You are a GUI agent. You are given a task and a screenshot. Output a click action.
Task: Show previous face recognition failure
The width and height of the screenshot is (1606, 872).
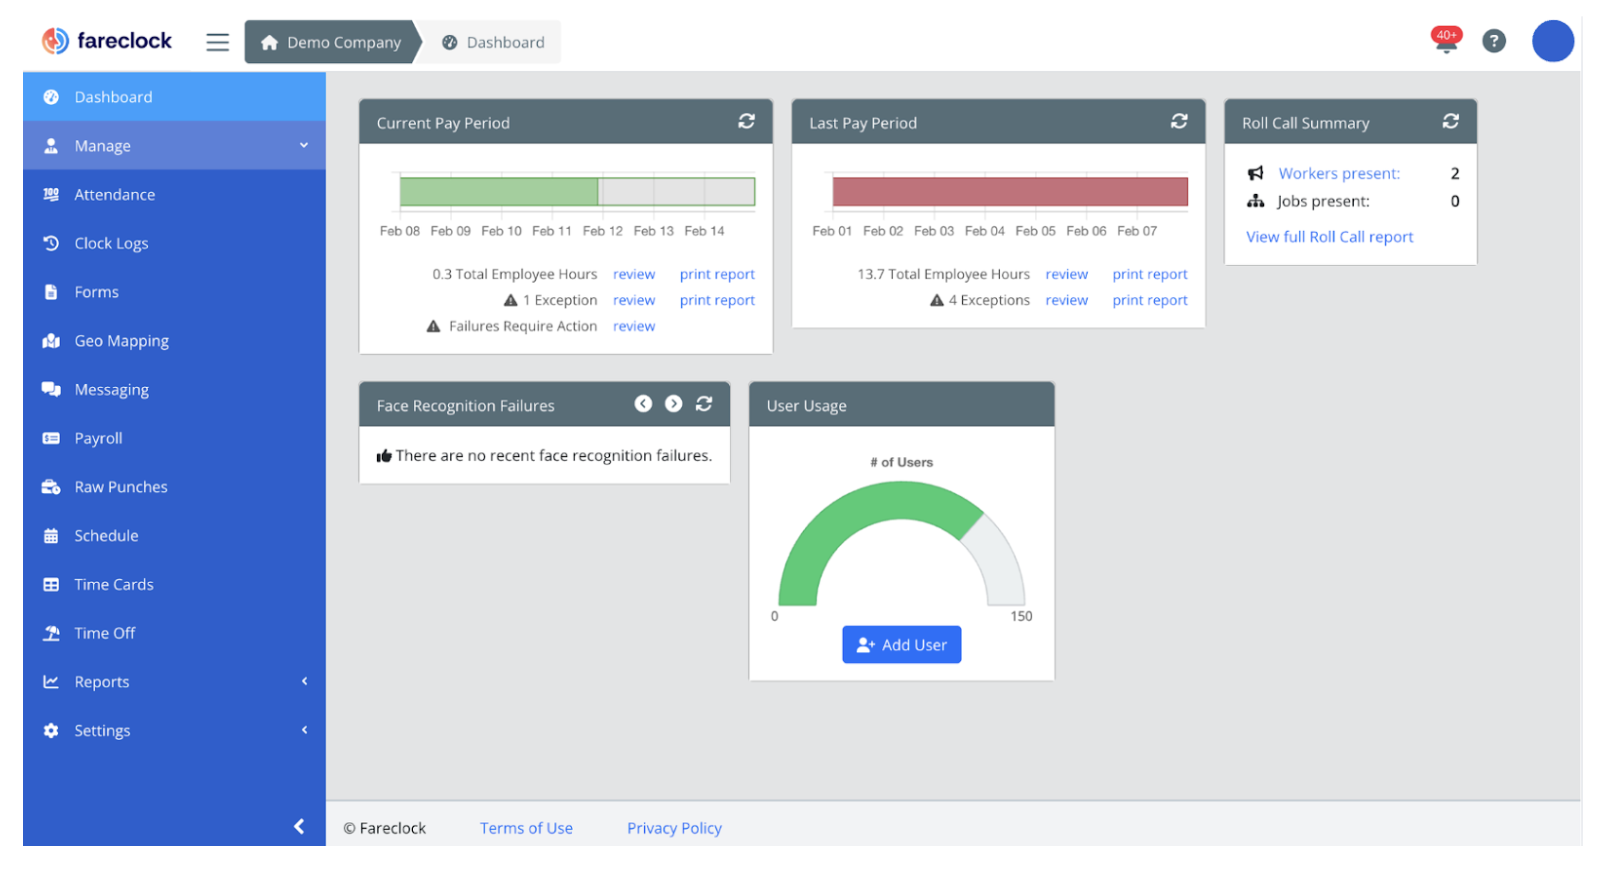click(643, 404)
